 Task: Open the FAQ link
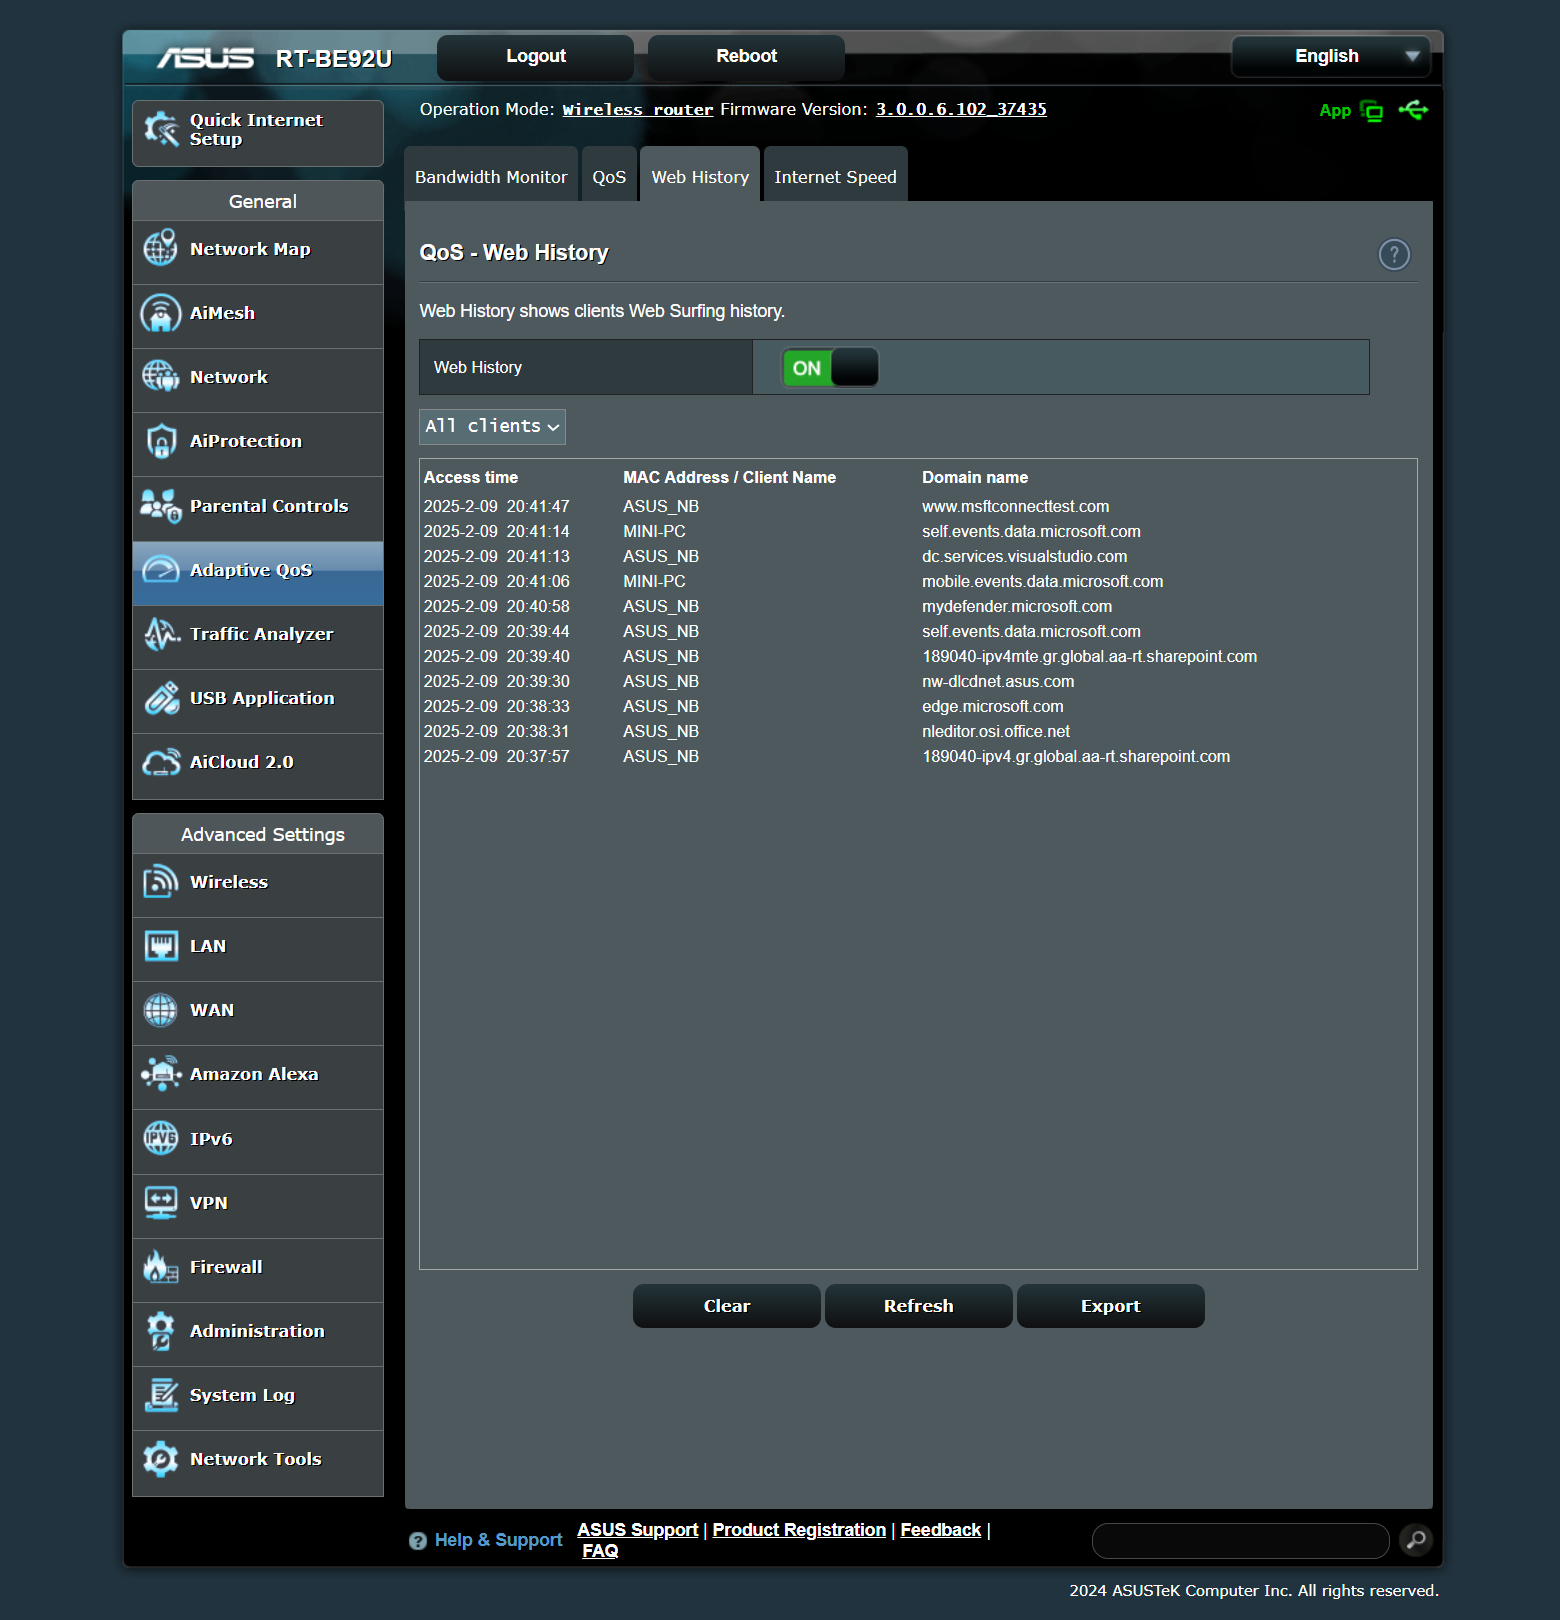tap(600, 1551)
